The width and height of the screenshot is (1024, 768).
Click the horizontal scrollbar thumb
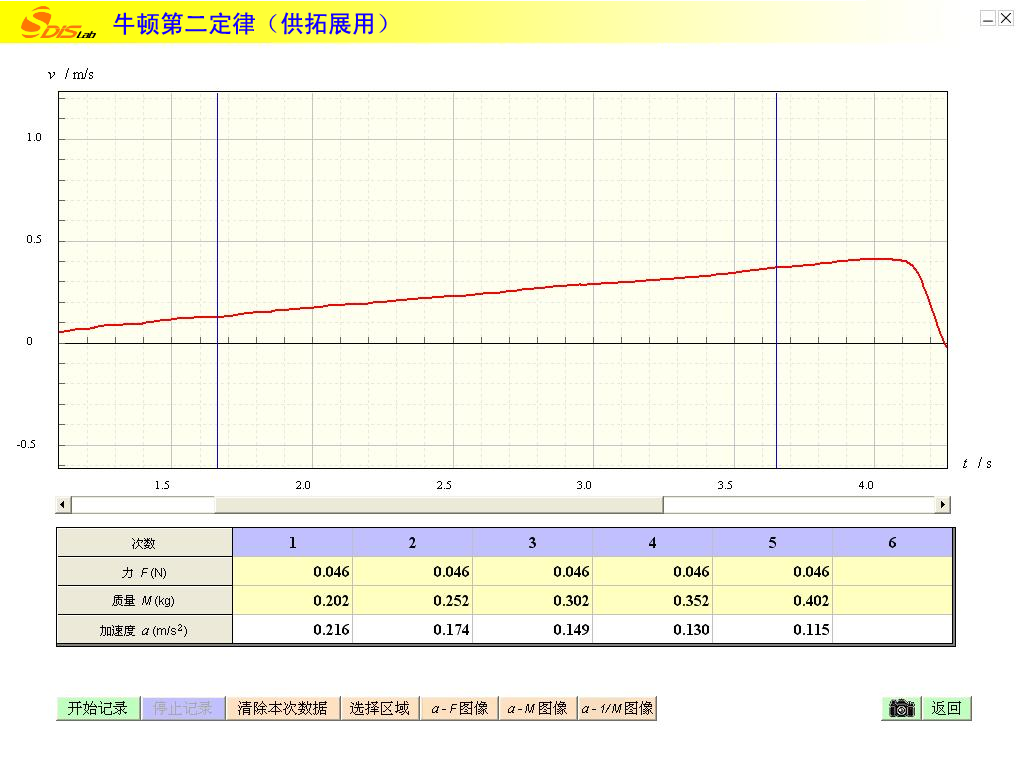(x=438, y=505)
